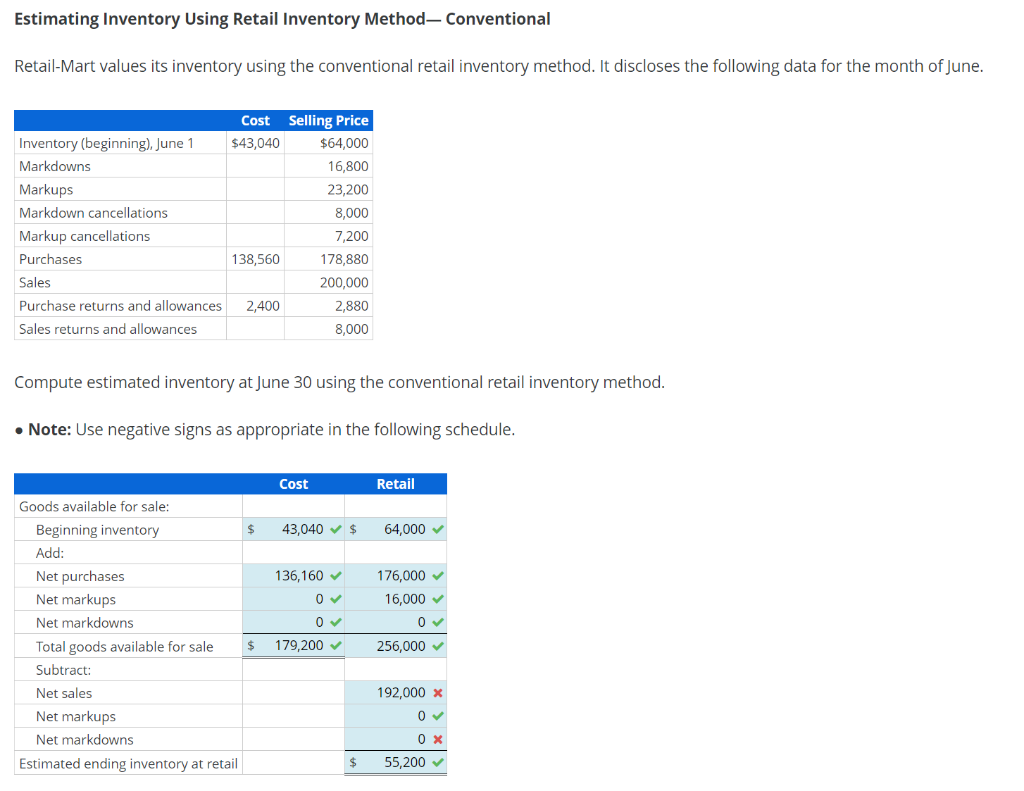Click the 2,880 purchase returns selling price
Image resolution: width=1024 pixels, height=791 pixels.
tap(352, 306)
